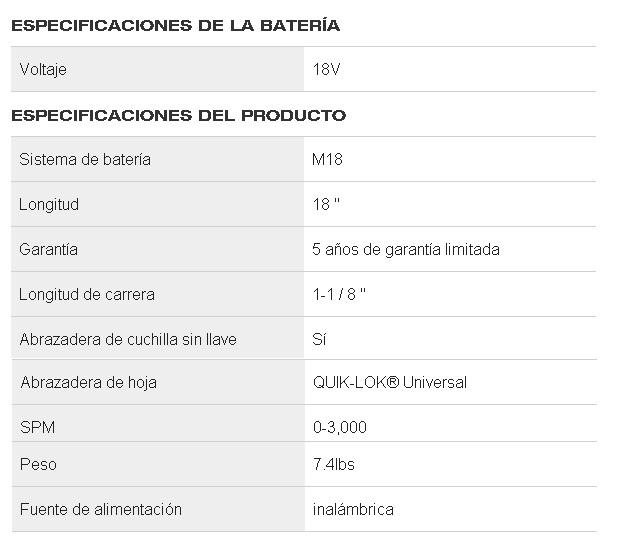
Task: Click the 'inalámbrica' power source value
Action: (353, 509)
